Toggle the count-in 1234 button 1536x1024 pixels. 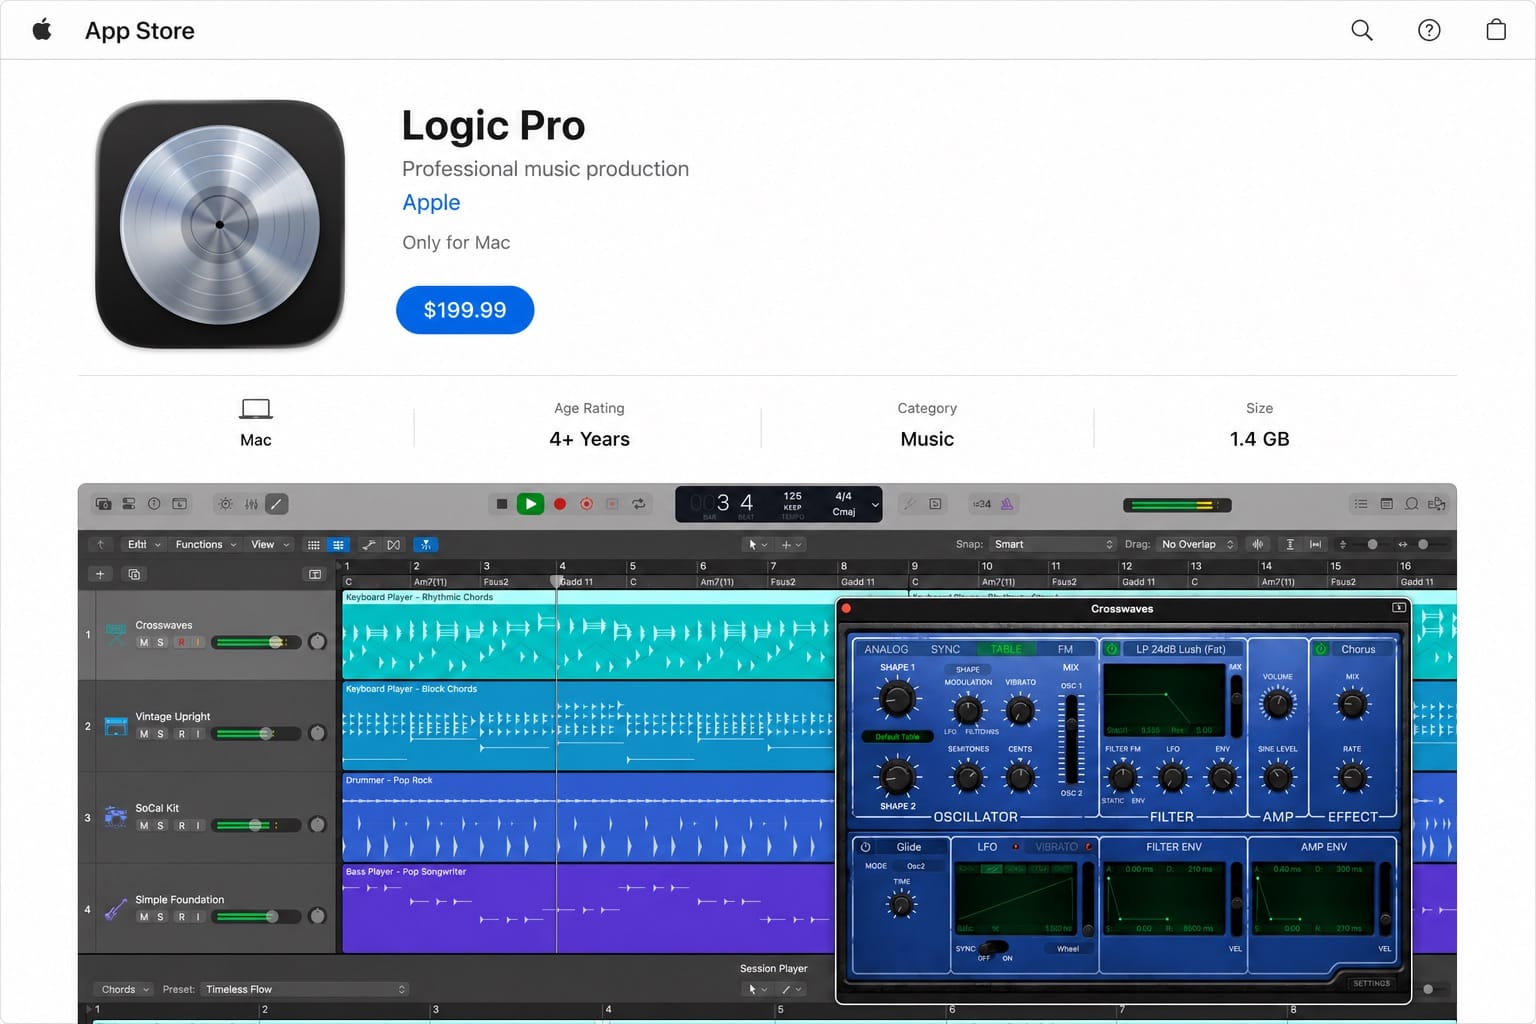pos(982,504)
